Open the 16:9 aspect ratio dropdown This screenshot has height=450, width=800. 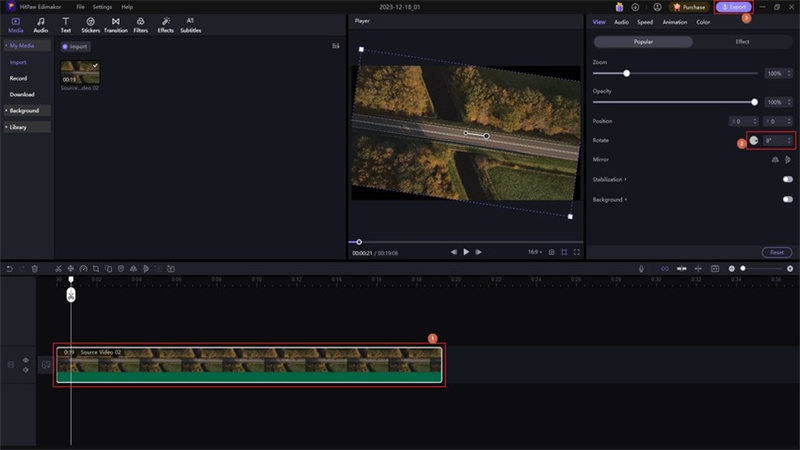[535, 252]
